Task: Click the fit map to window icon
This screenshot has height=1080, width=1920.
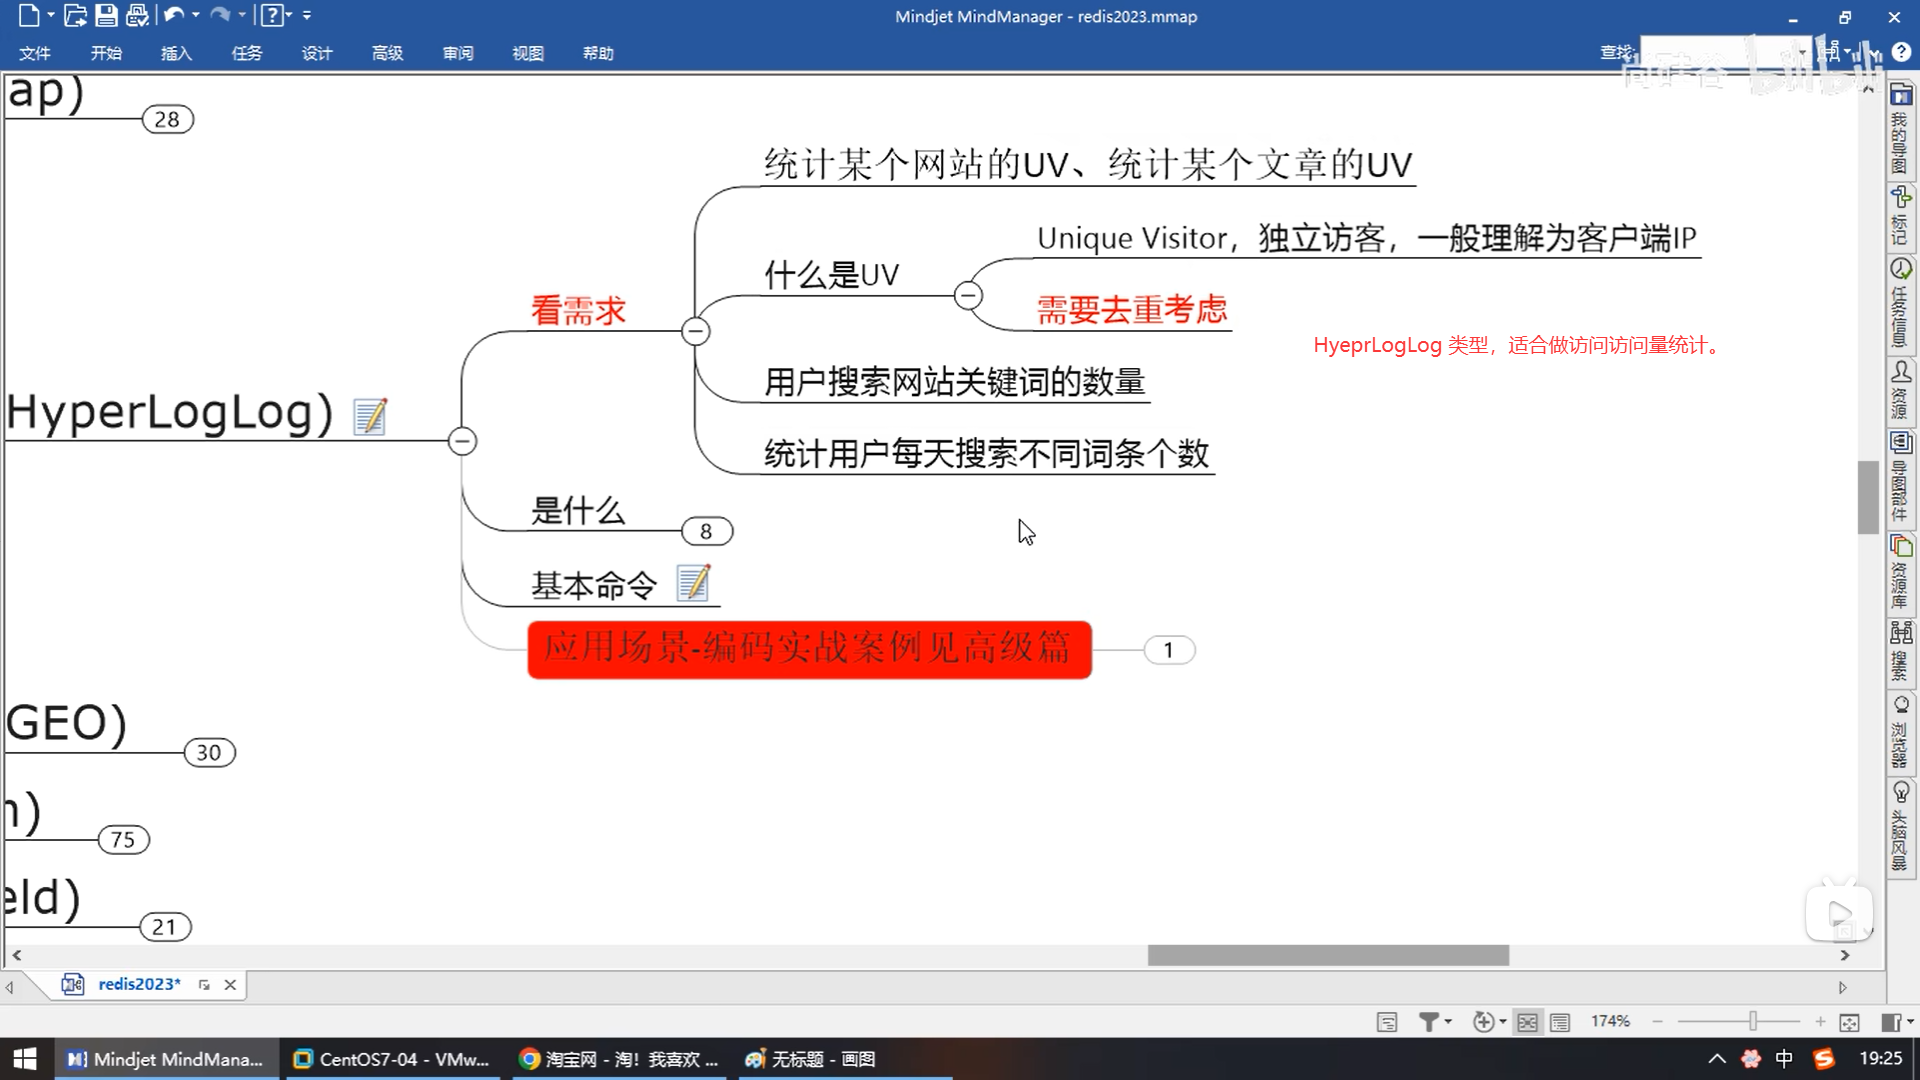Action: [1849, 1021]
